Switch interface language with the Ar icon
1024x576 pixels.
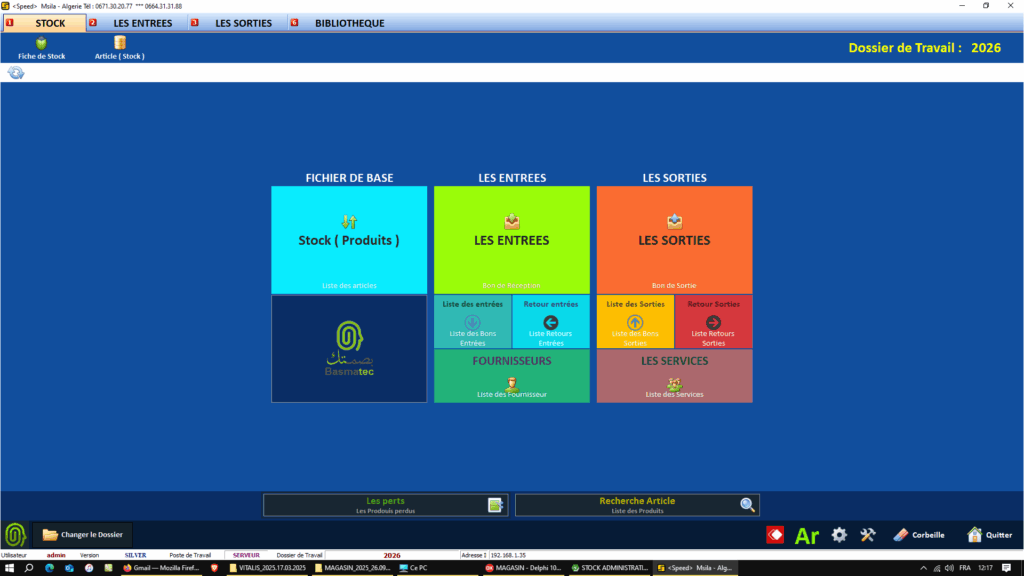coord(806,535)
